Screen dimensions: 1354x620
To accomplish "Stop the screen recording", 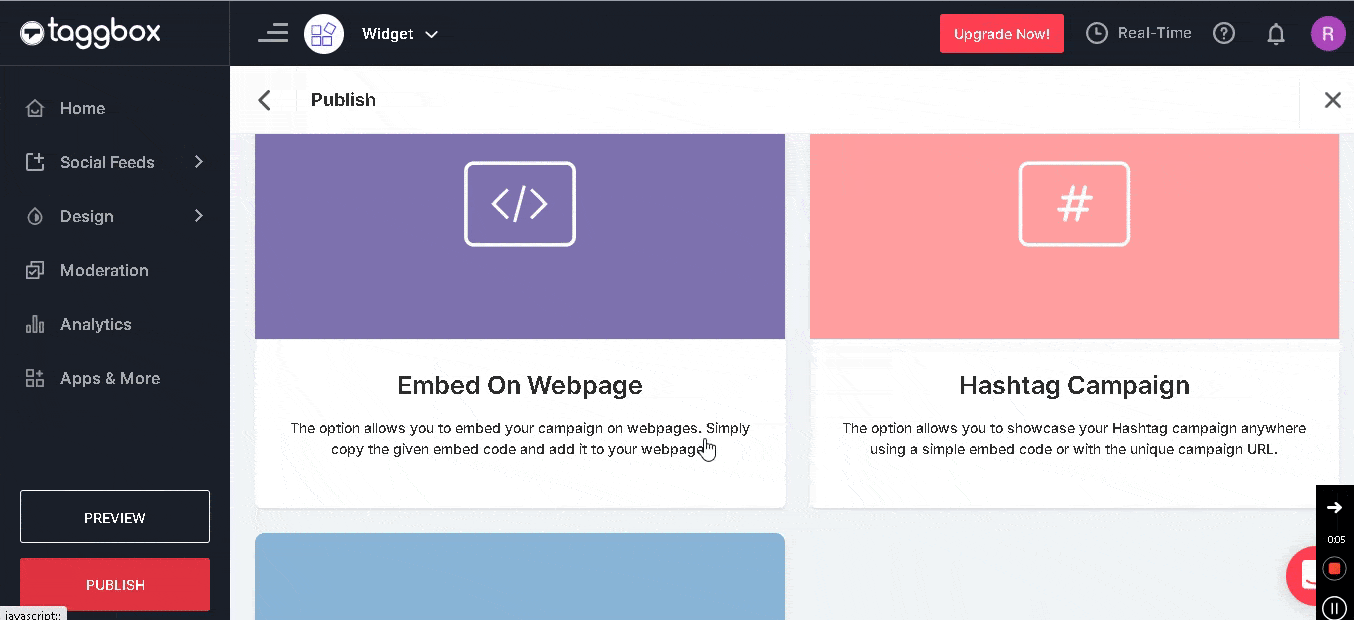I will 1335,569.
